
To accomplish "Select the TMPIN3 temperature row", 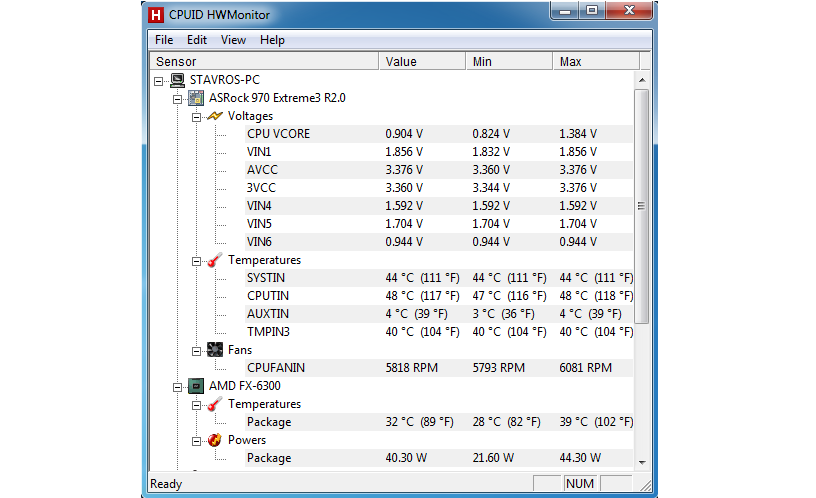I will pyautogui.click(x=439, y=332).
